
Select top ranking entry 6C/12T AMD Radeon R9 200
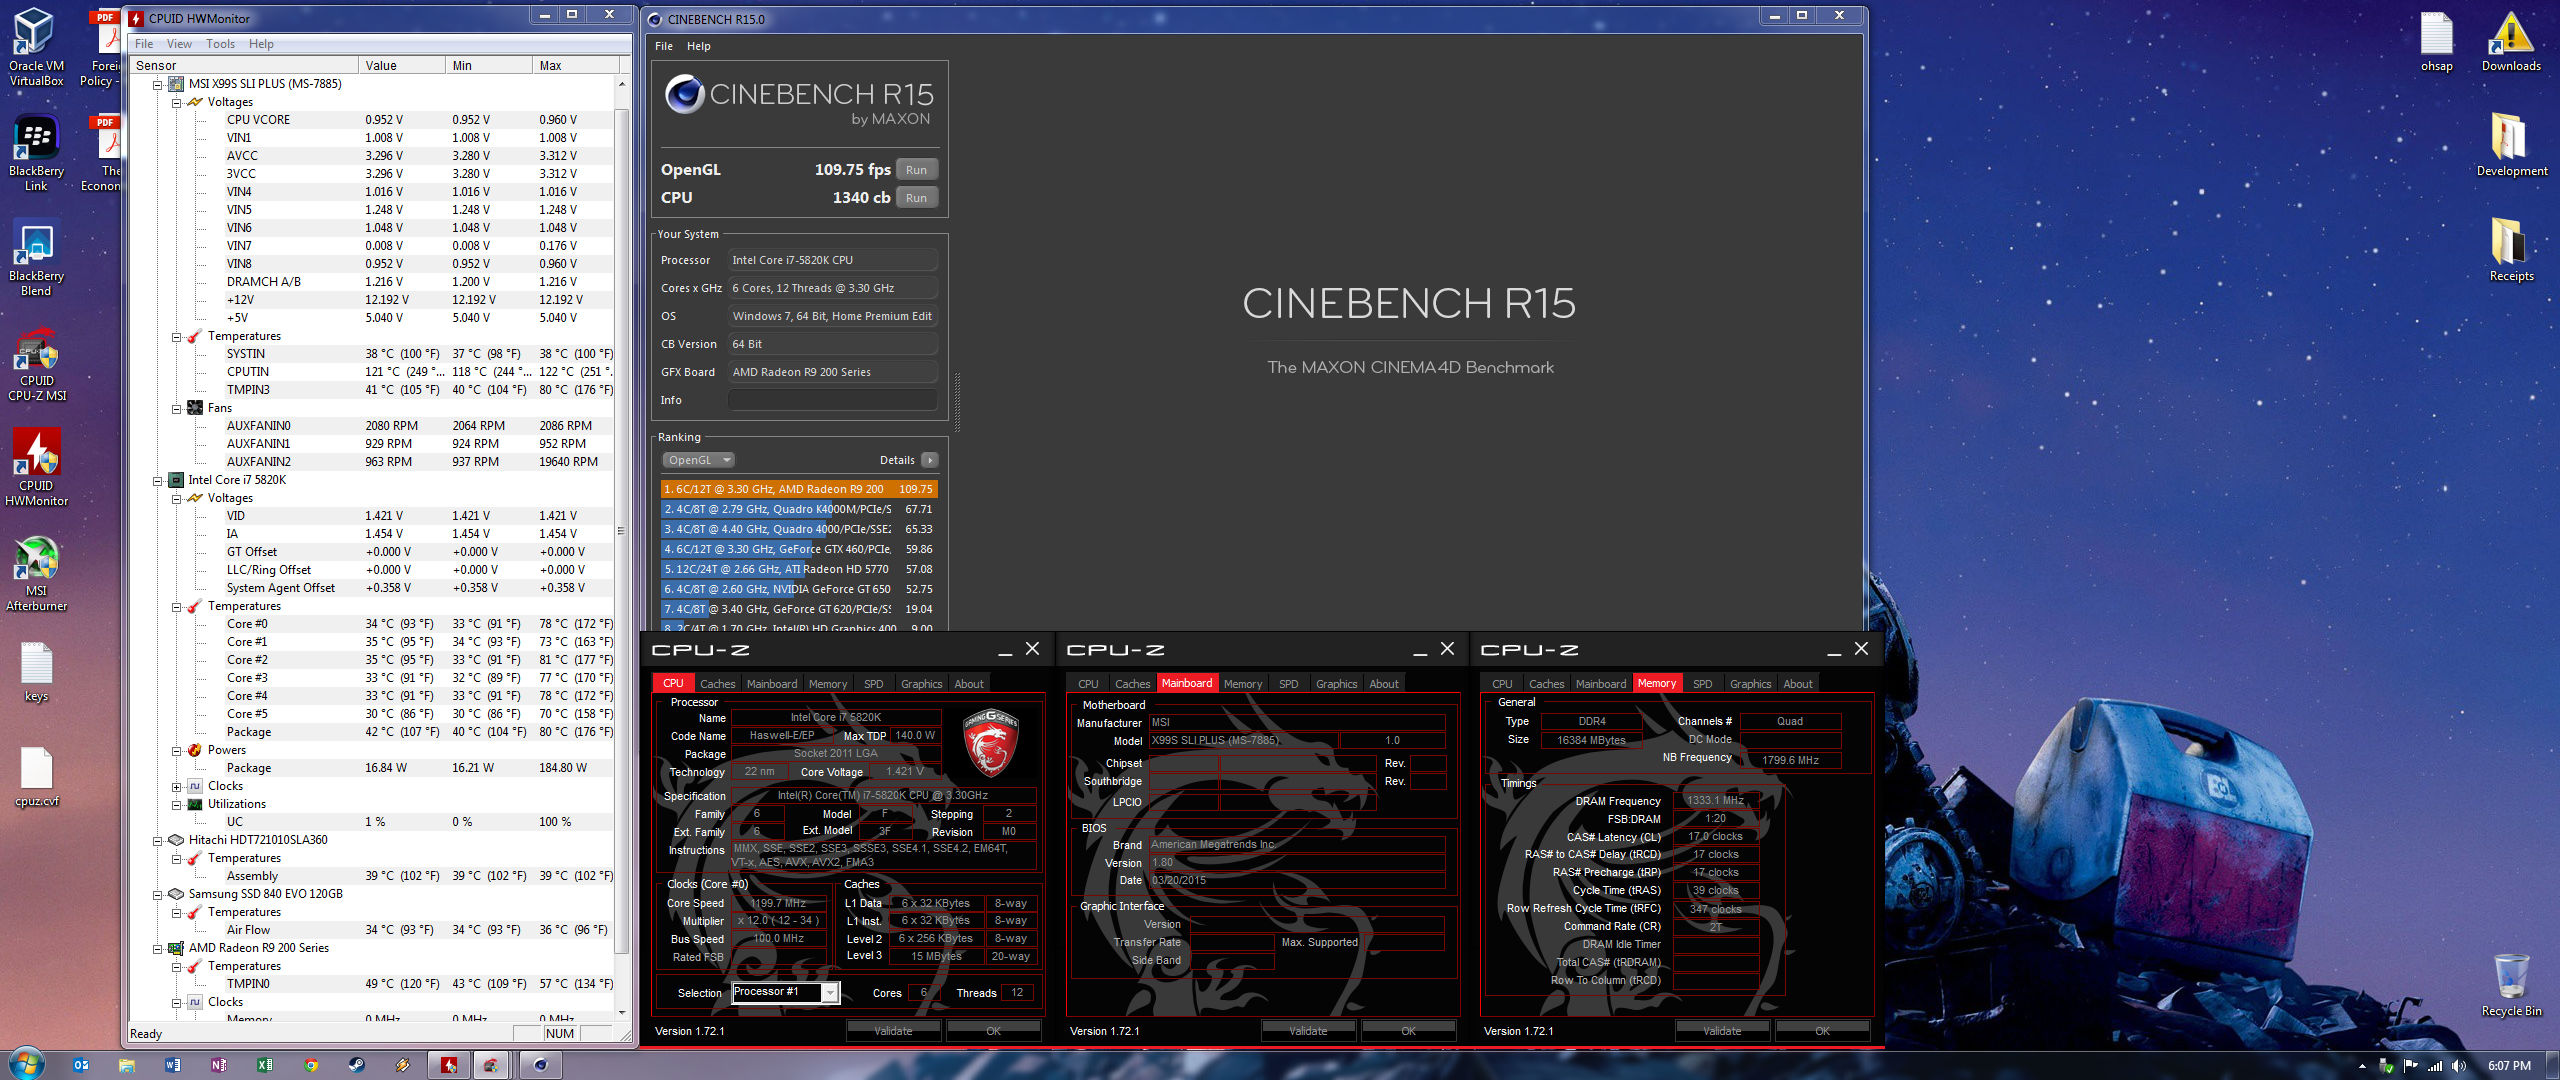click(799, 489)
